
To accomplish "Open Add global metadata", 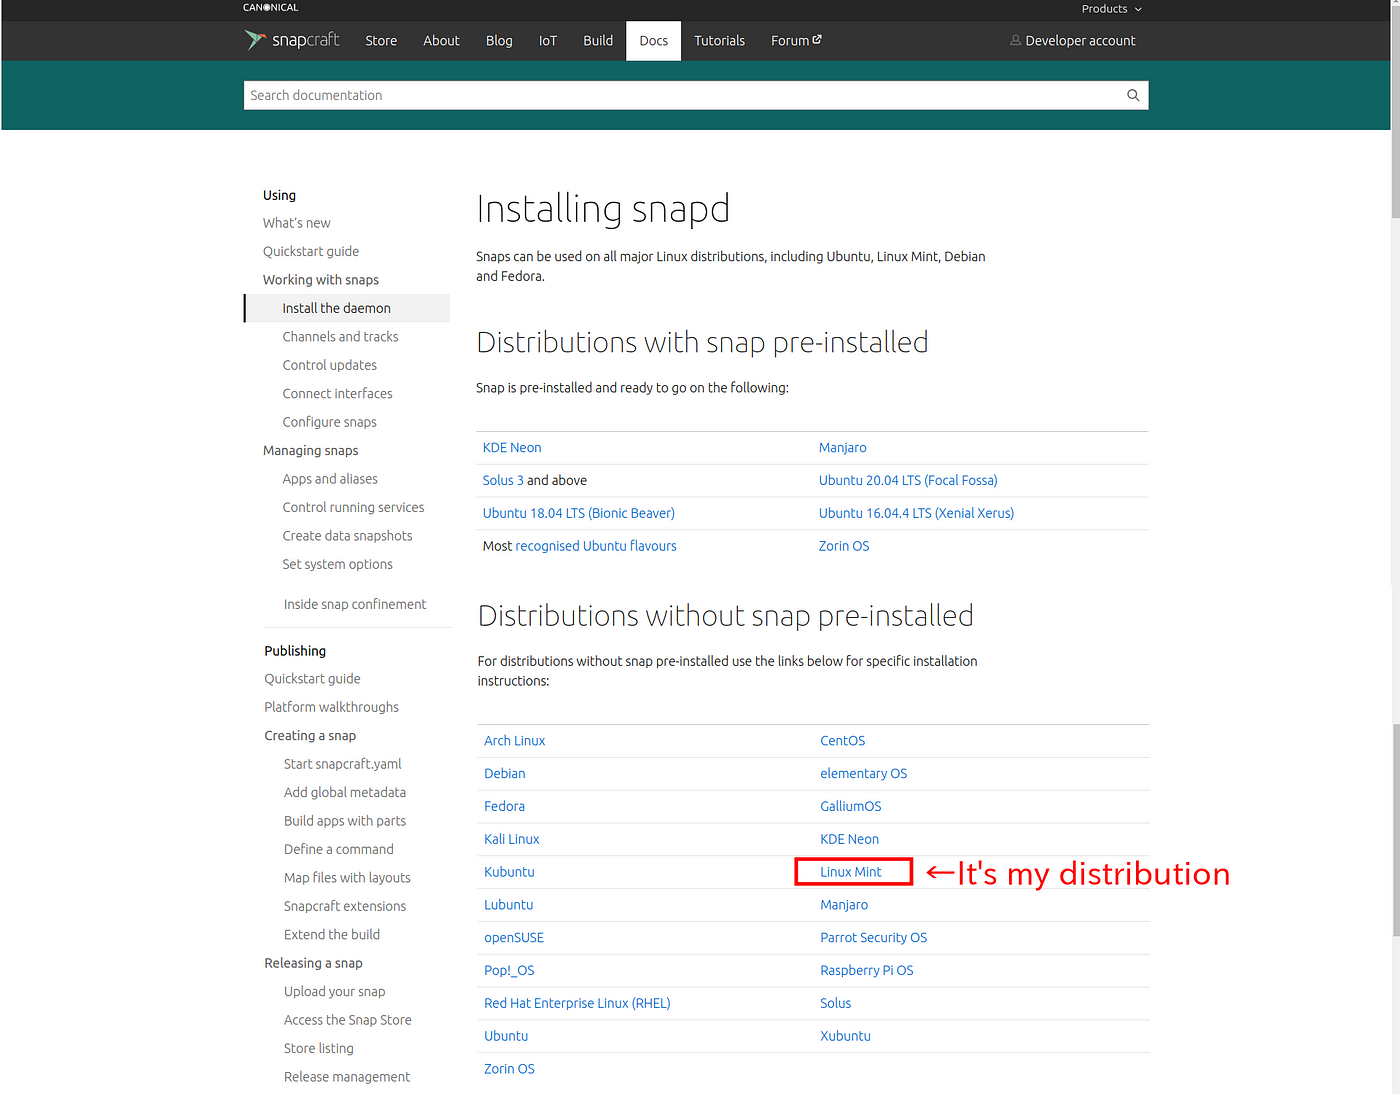I will click(345, 793).
